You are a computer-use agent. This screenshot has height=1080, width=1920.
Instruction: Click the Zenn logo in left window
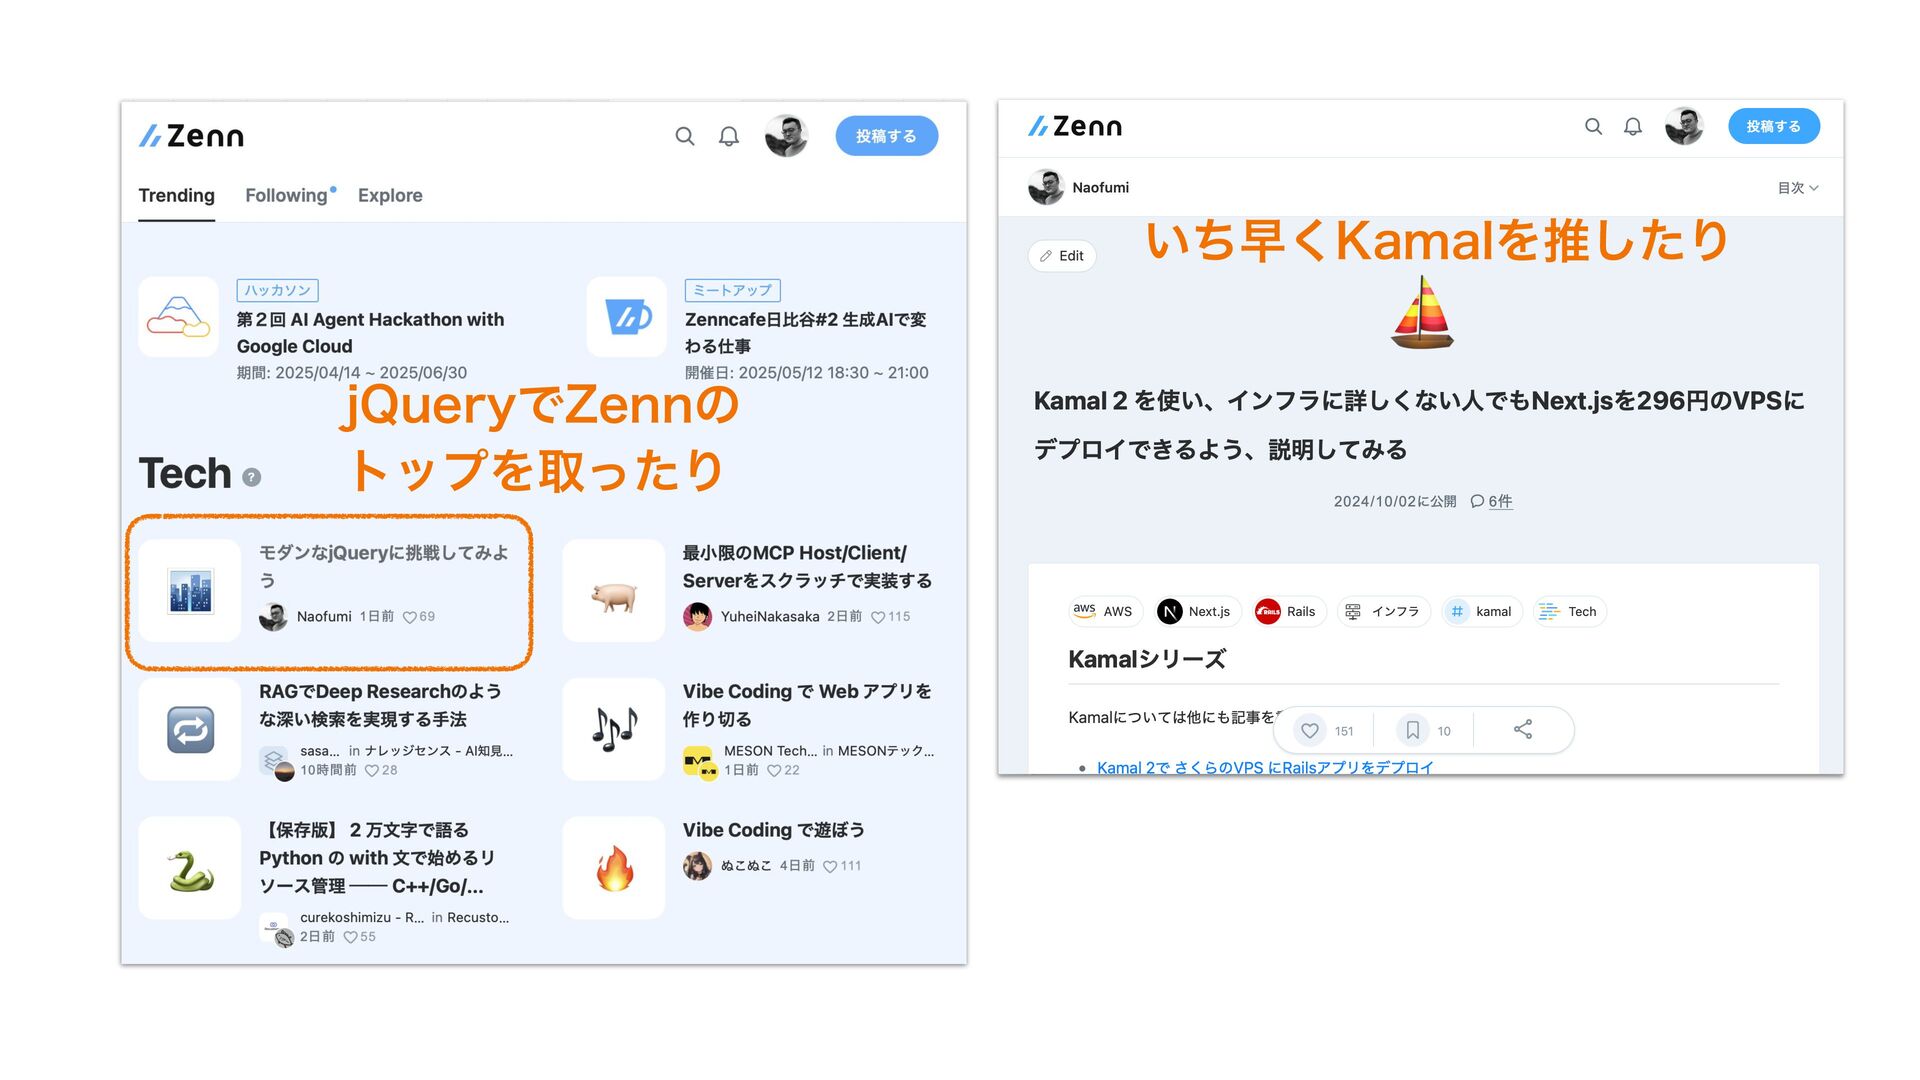tap(191, 136)
